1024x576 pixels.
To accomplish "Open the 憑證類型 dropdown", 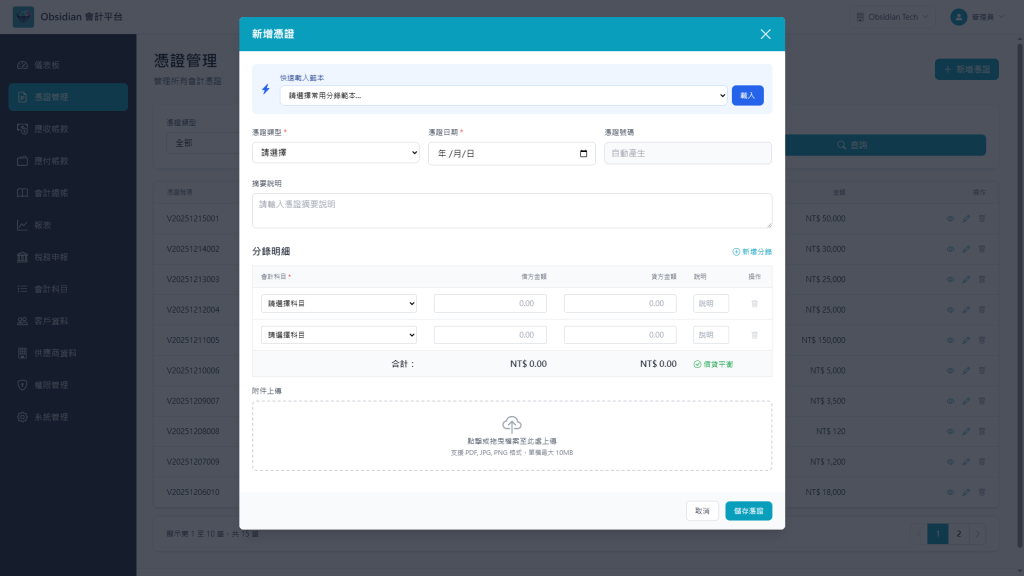I will coord(336,153).
